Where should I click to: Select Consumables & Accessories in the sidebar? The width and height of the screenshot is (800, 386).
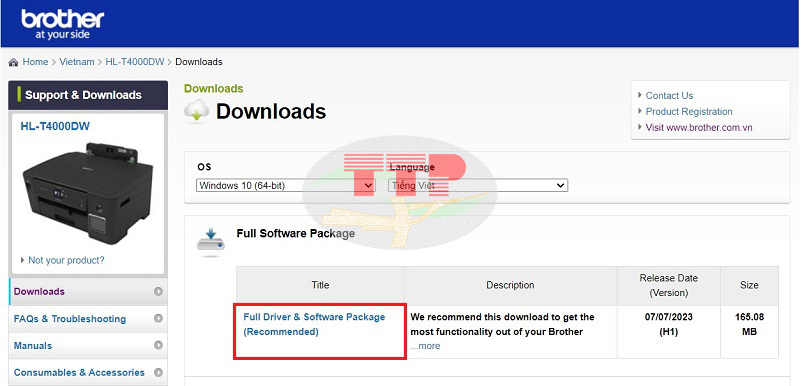[79, 373]
